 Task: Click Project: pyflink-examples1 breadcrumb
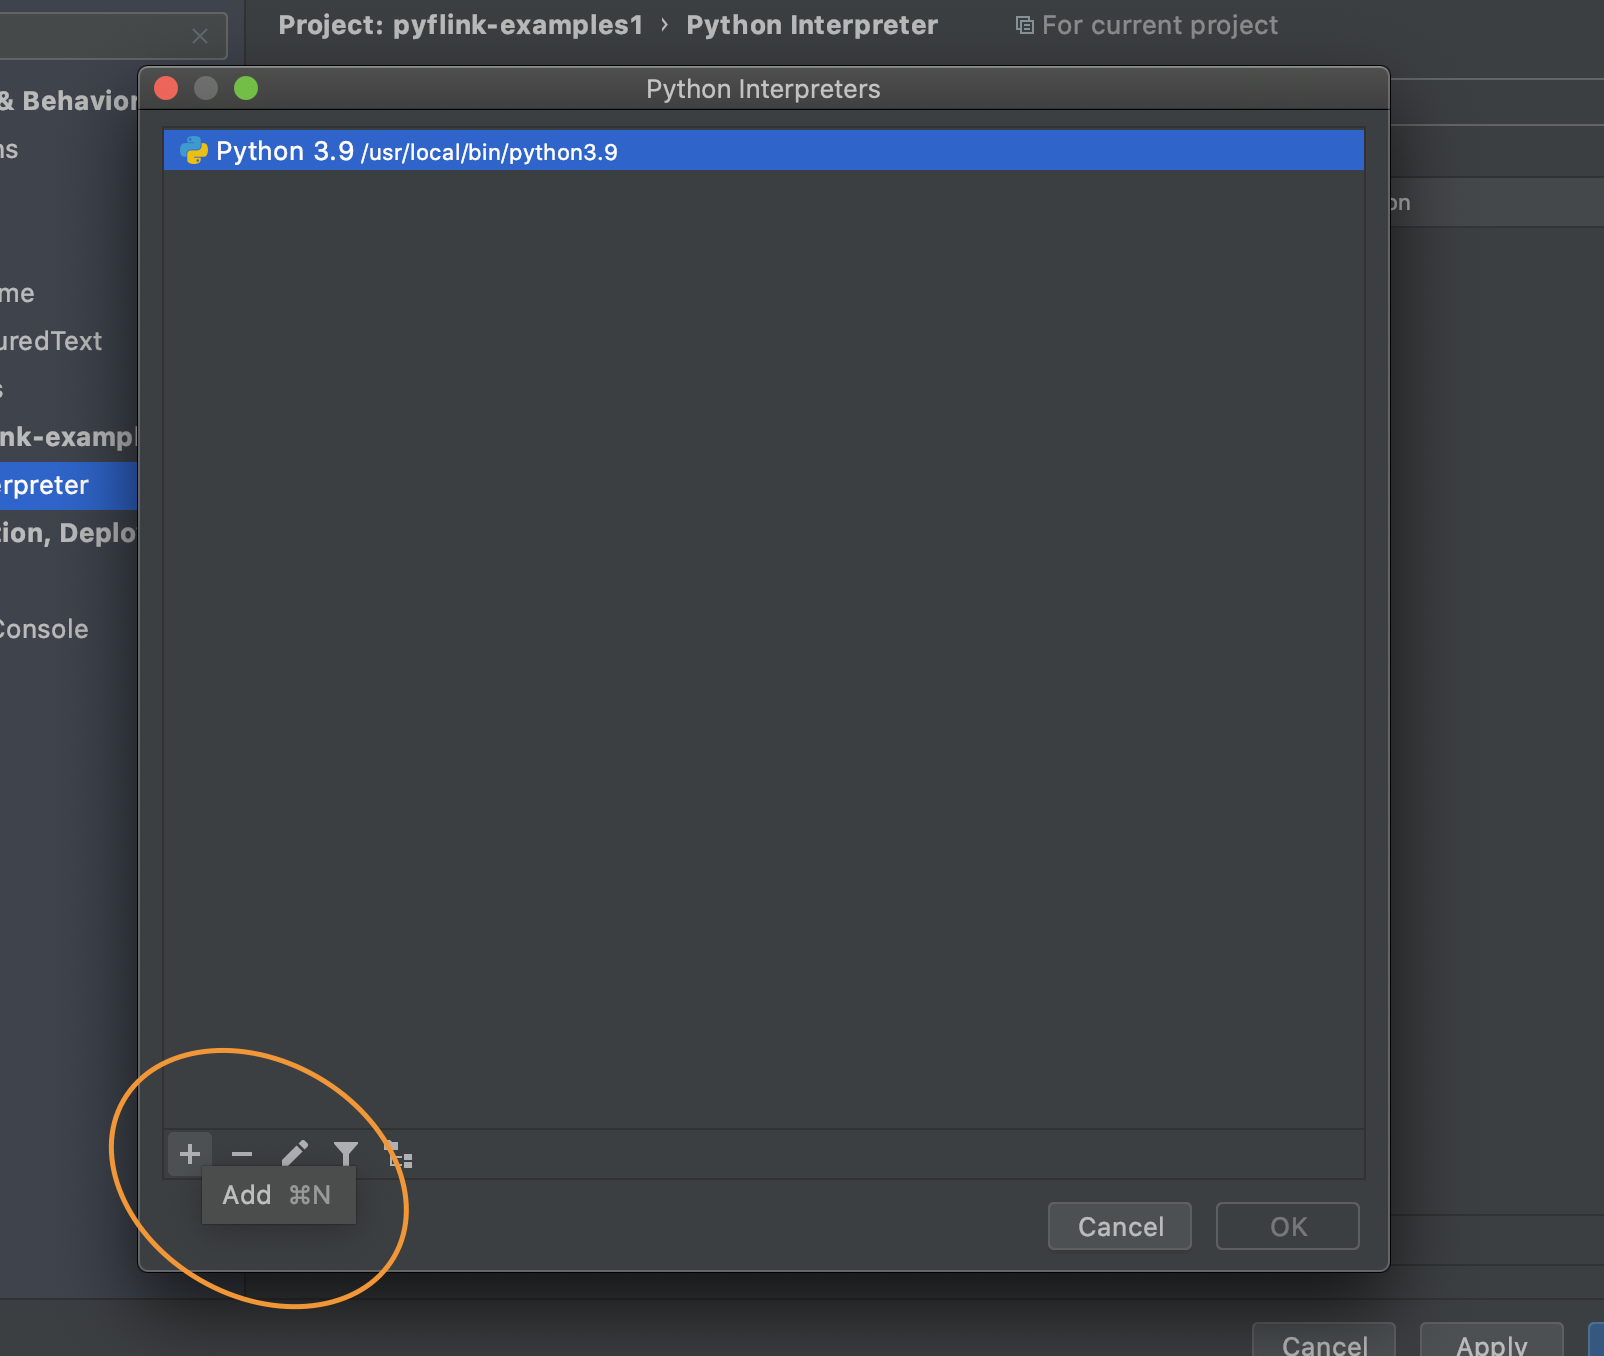click(x=460, y=25)
